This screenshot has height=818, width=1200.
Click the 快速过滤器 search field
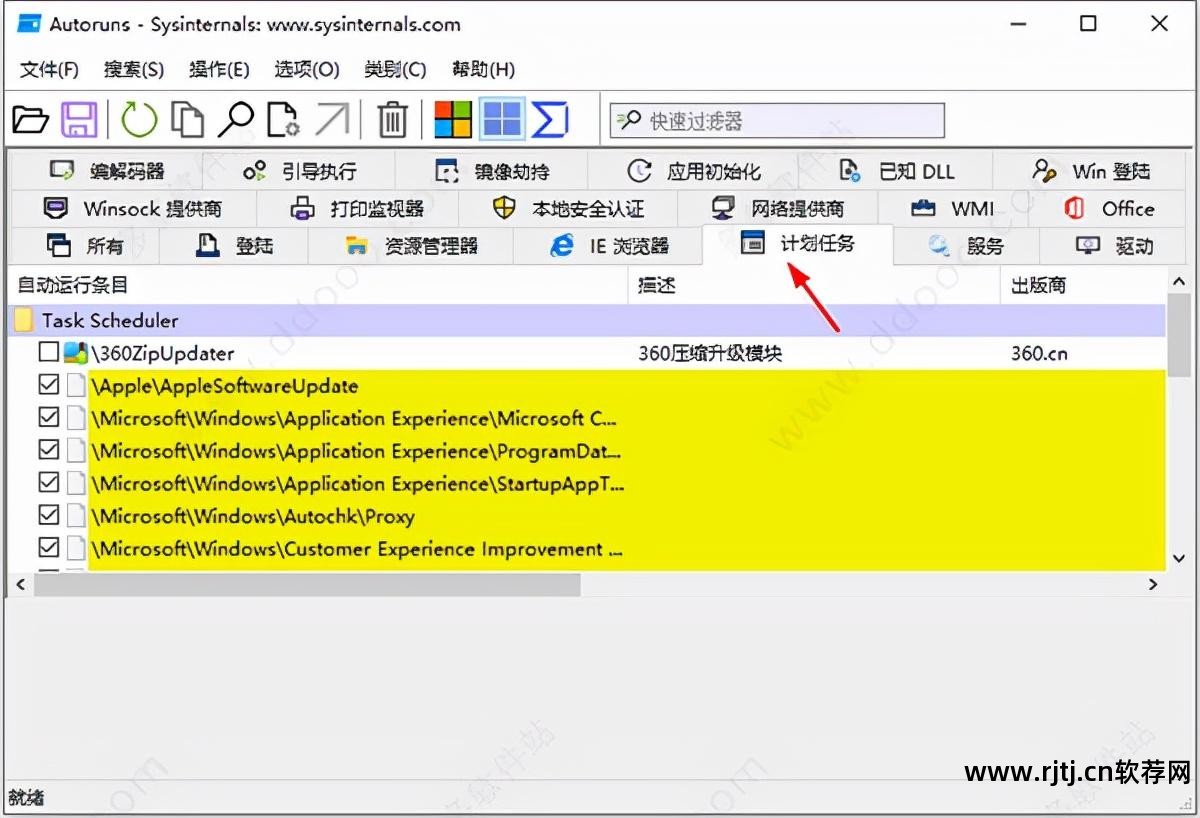pos(777,121)
